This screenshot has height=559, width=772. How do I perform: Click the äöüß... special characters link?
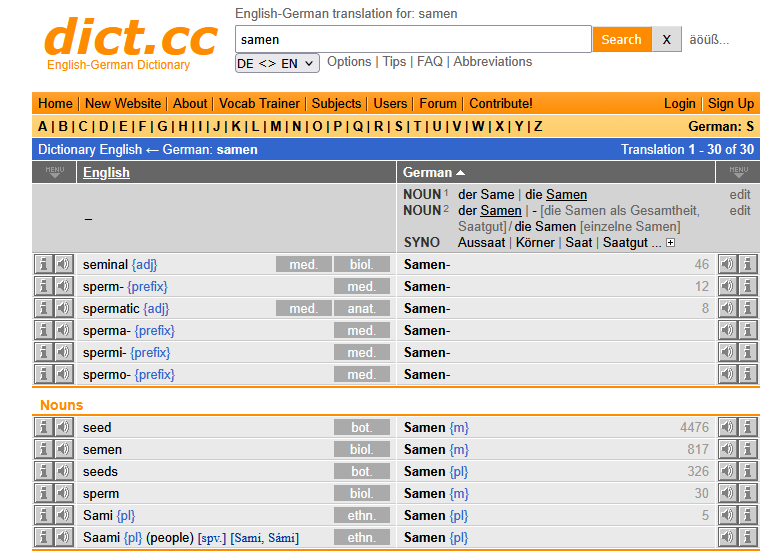point(709,39)
